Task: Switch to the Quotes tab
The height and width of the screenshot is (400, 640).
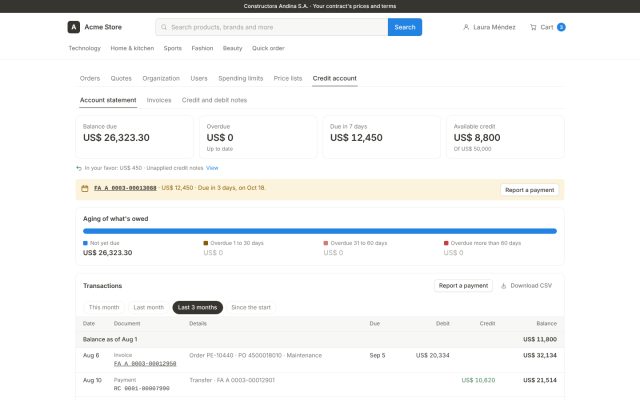Action: tap(121, 78)
